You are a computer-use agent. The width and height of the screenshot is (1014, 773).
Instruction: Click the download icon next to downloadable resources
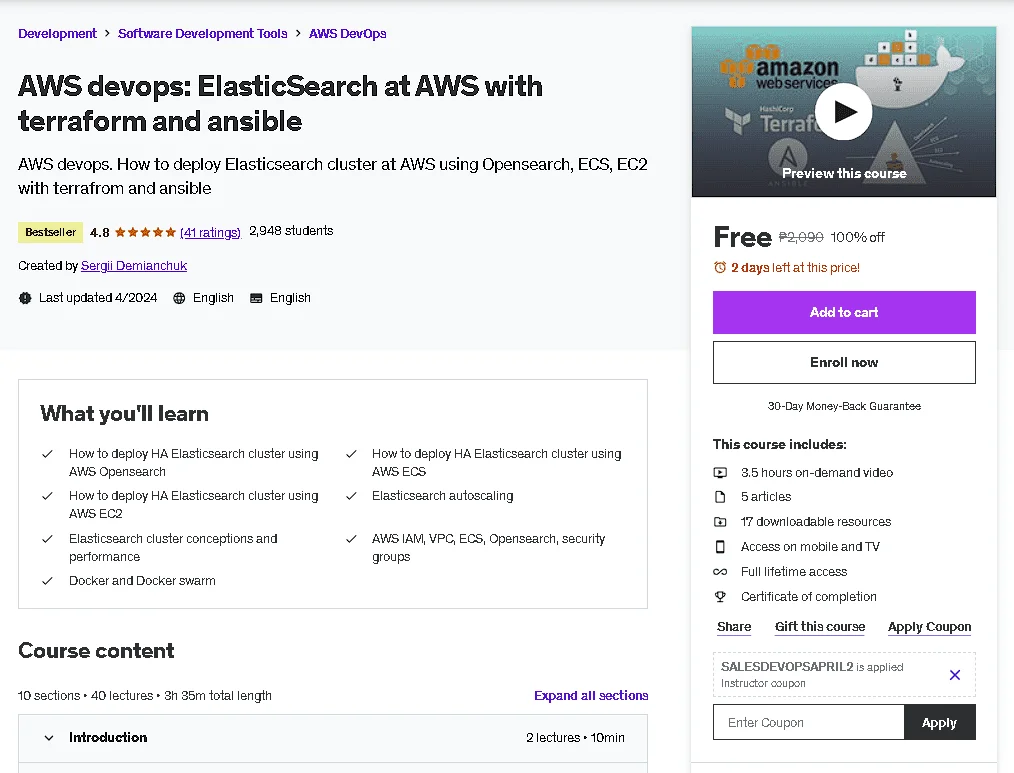(x=720, y=521)
